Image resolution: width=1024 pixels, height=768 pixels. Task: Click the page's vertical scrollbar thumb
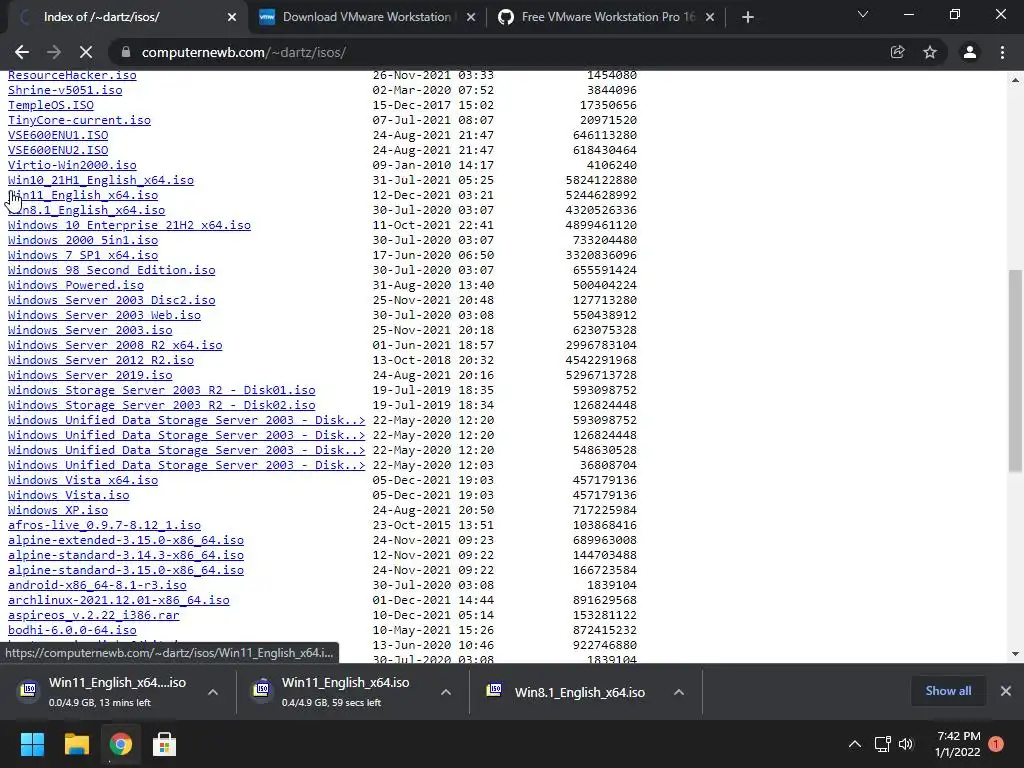click(x=1015, y=370)
